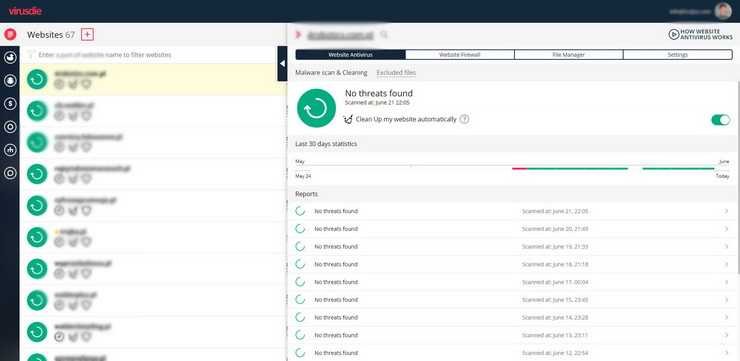Click the large green rescan icon
This screenshot has height=361, width=740.
[x=316, y=108]
